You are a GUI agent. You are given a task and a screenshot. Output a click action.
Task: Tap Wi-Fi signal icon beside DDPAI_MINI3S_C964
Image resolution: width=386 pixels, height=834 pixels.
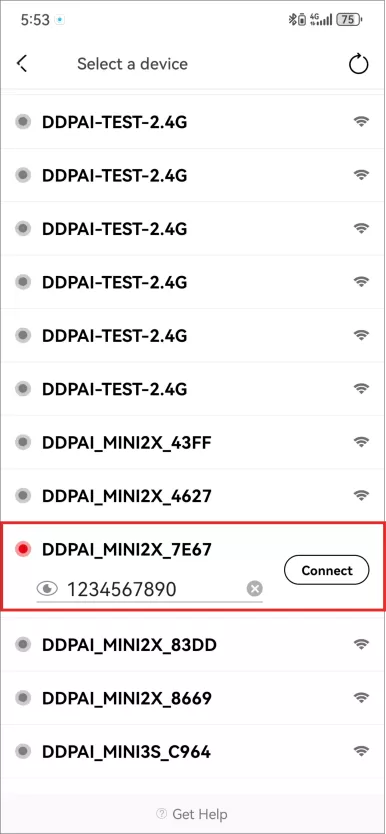pyautogui.click(x=362, y=751)
